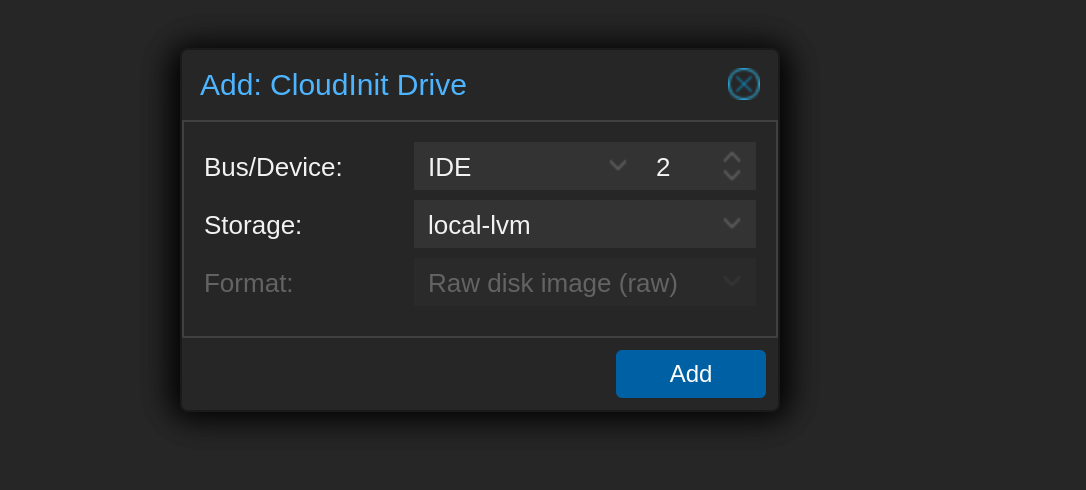Open the IDE bus type dropdown arrow
This screenshot has height=490, width=1086.
click(x=618, y=166)
